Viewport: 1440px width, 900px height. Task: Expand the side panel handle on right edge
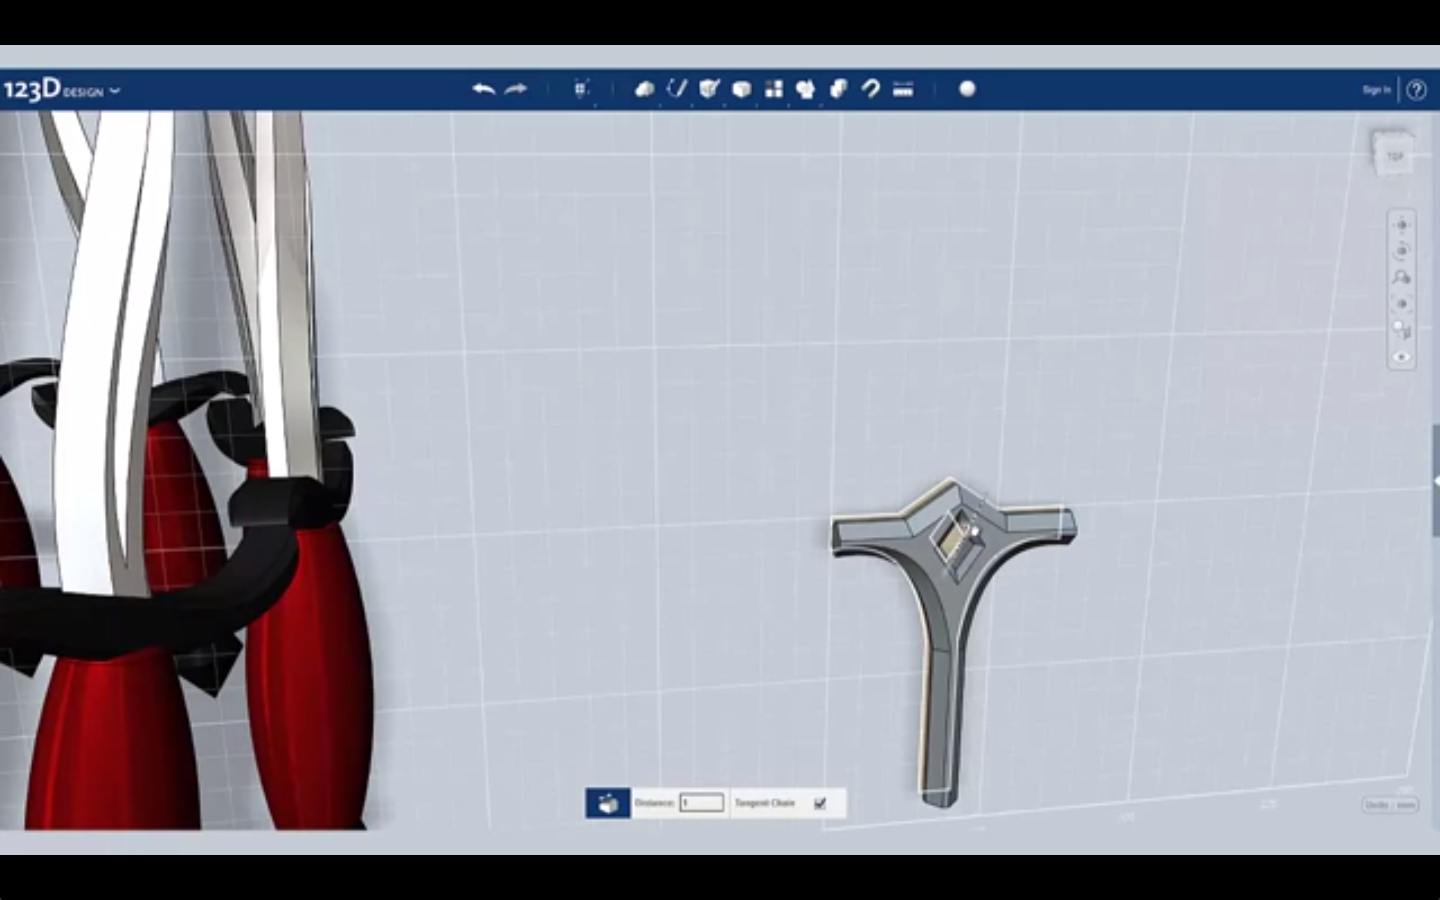tap(1435, 482)
